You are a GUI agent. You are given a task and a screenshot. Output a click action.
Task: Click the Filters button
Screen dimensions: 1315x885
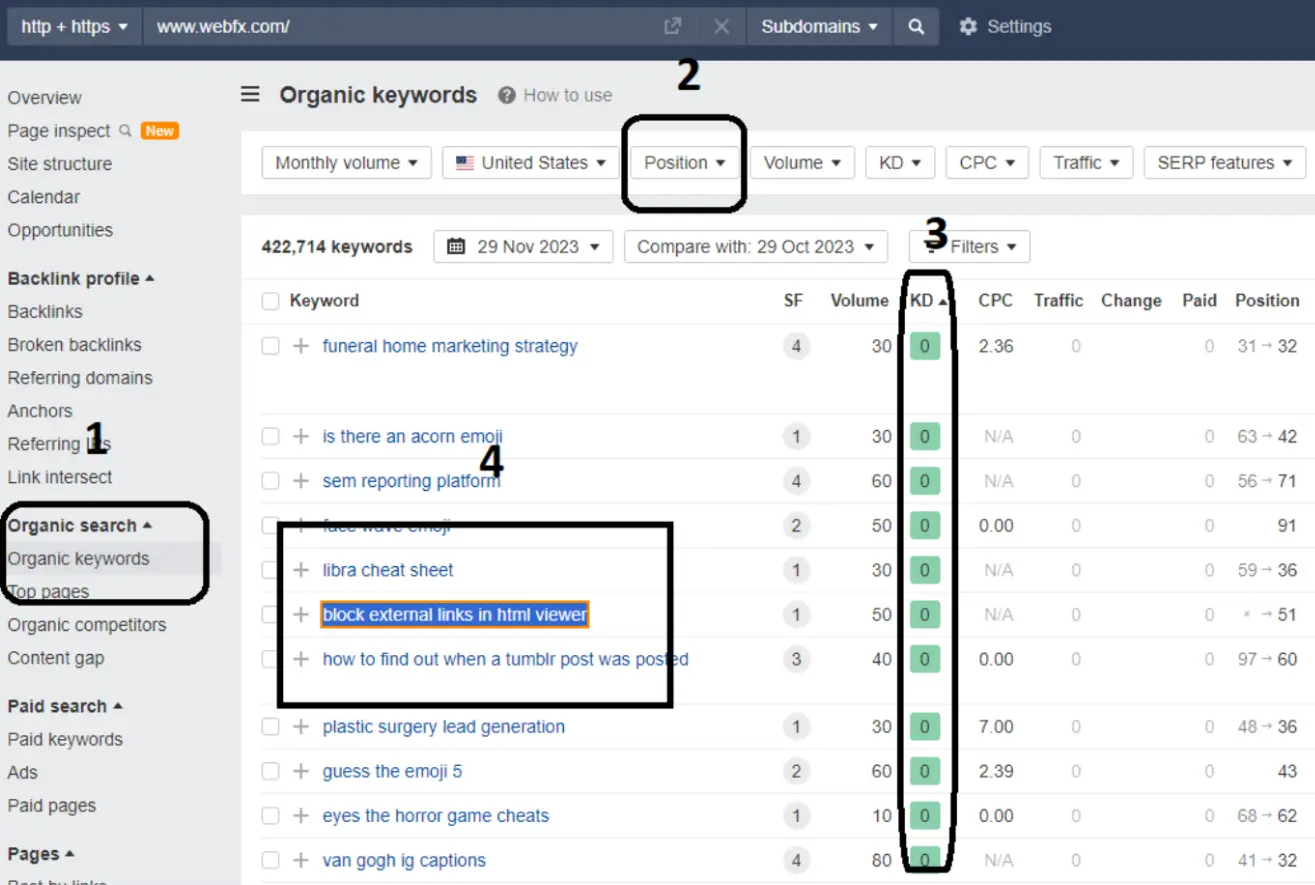click(x=968, y=246)
